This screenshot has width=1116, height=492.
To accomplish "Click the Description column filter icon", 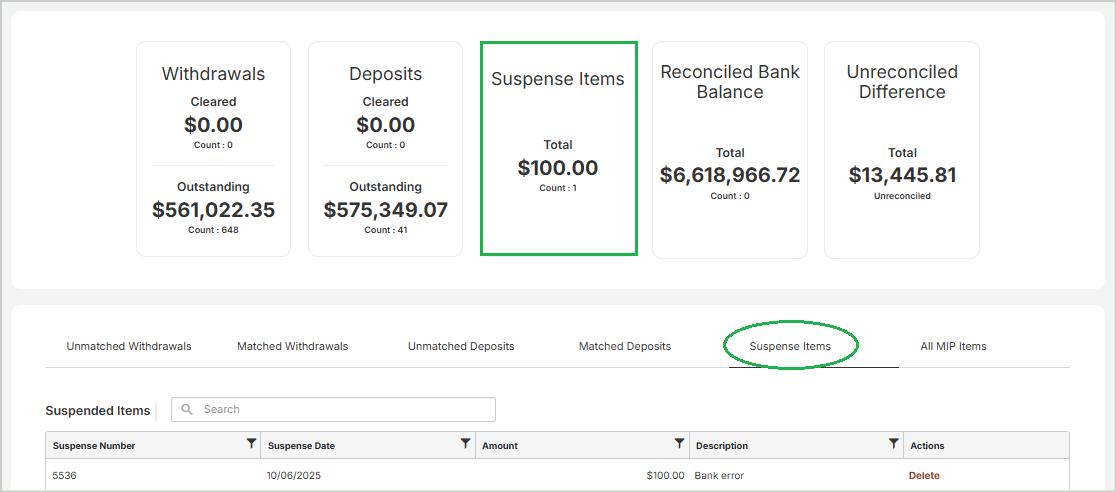I will 893,444.
